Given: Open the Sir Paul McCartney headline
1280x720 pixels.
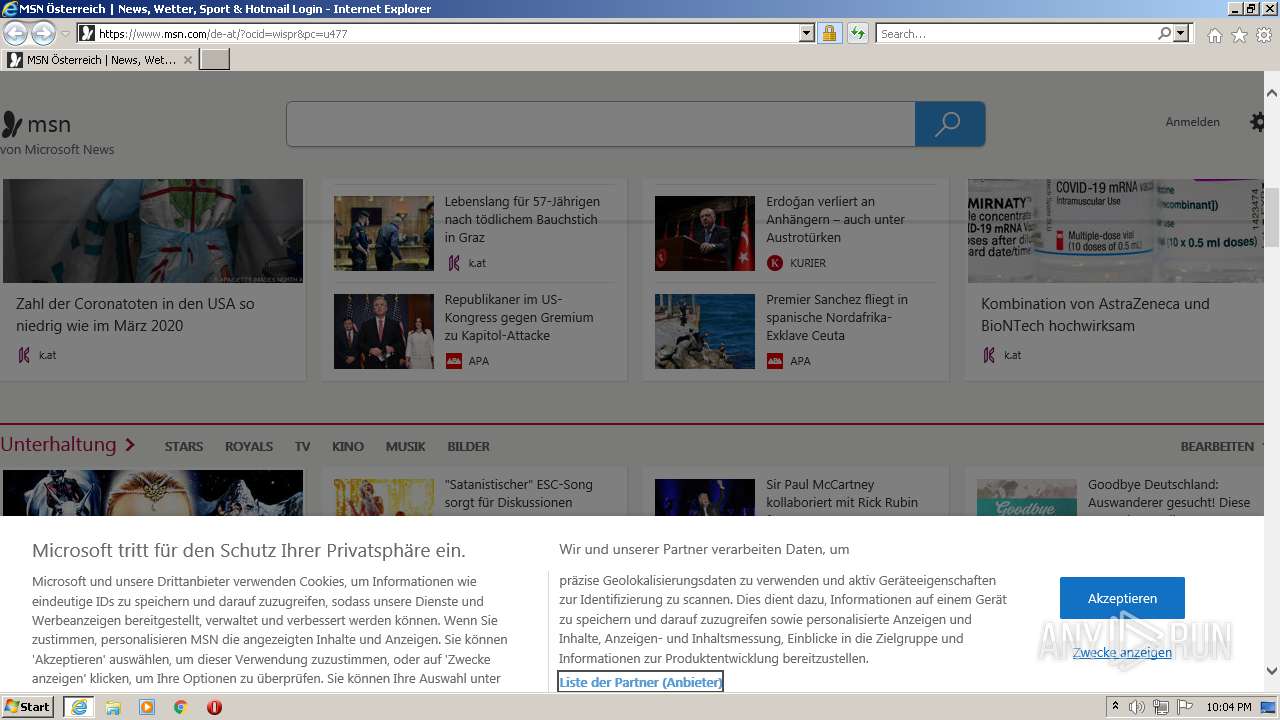Looking at the screenshot, I should (x=842, y=493).
